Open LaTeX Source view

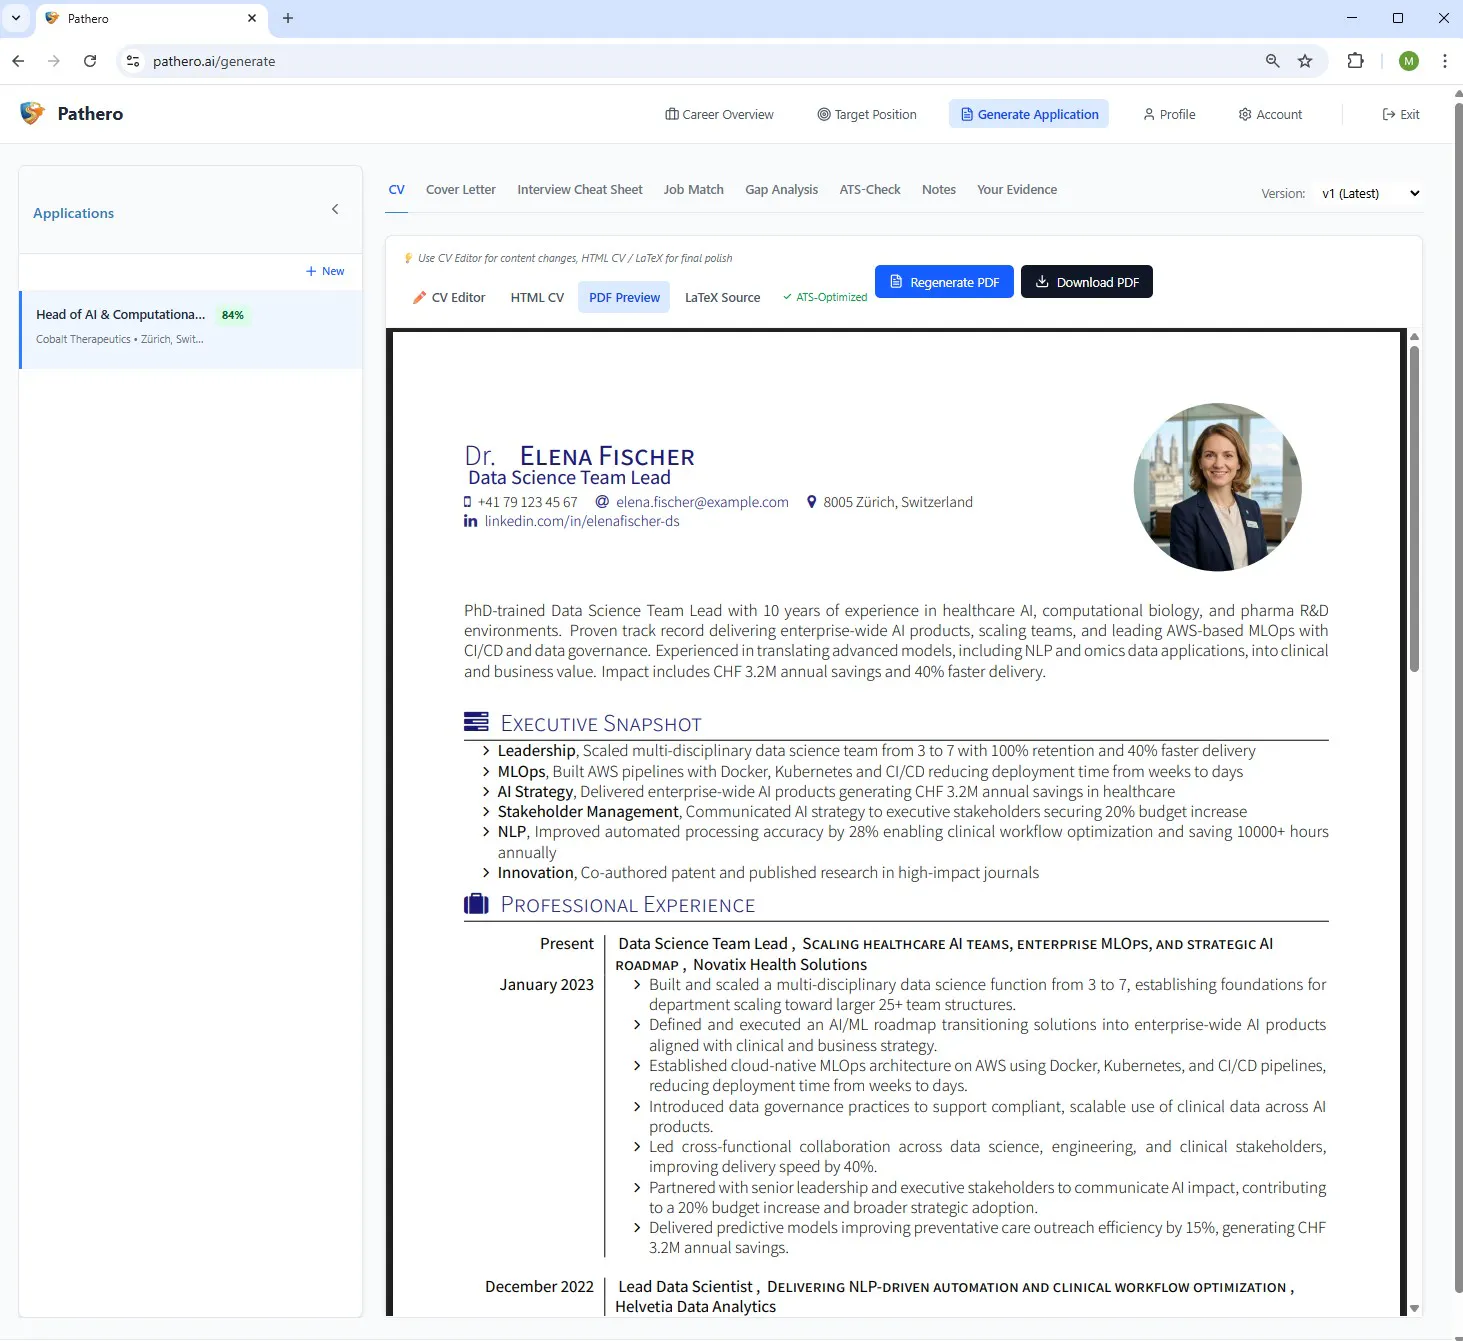pyautogui.click(x=722, y=298)
